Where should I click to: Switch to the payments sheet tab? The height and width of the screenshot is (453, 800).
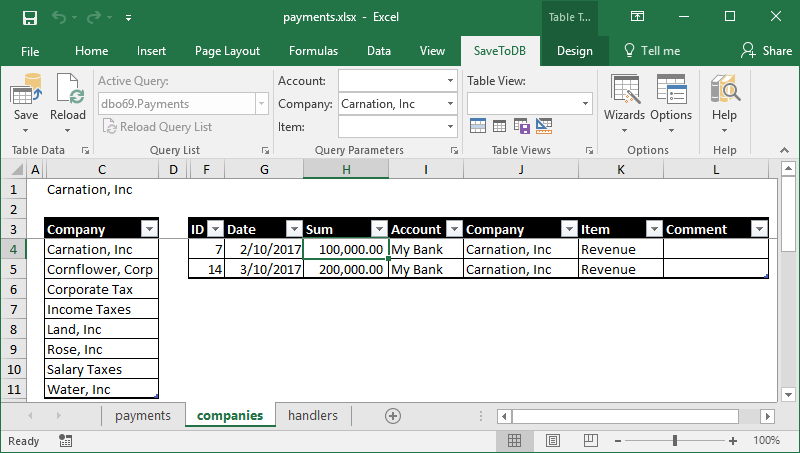[143, 416]
